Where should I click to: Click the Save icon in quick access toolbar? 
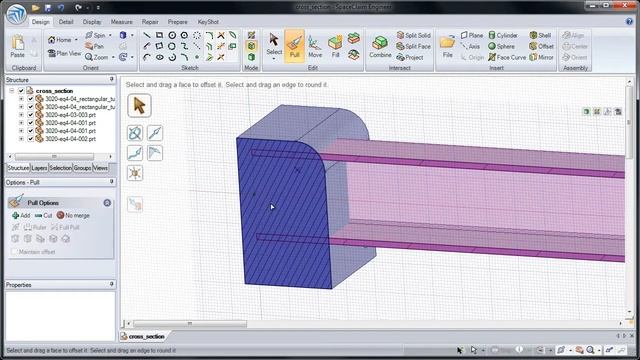[x=48, y=7]
